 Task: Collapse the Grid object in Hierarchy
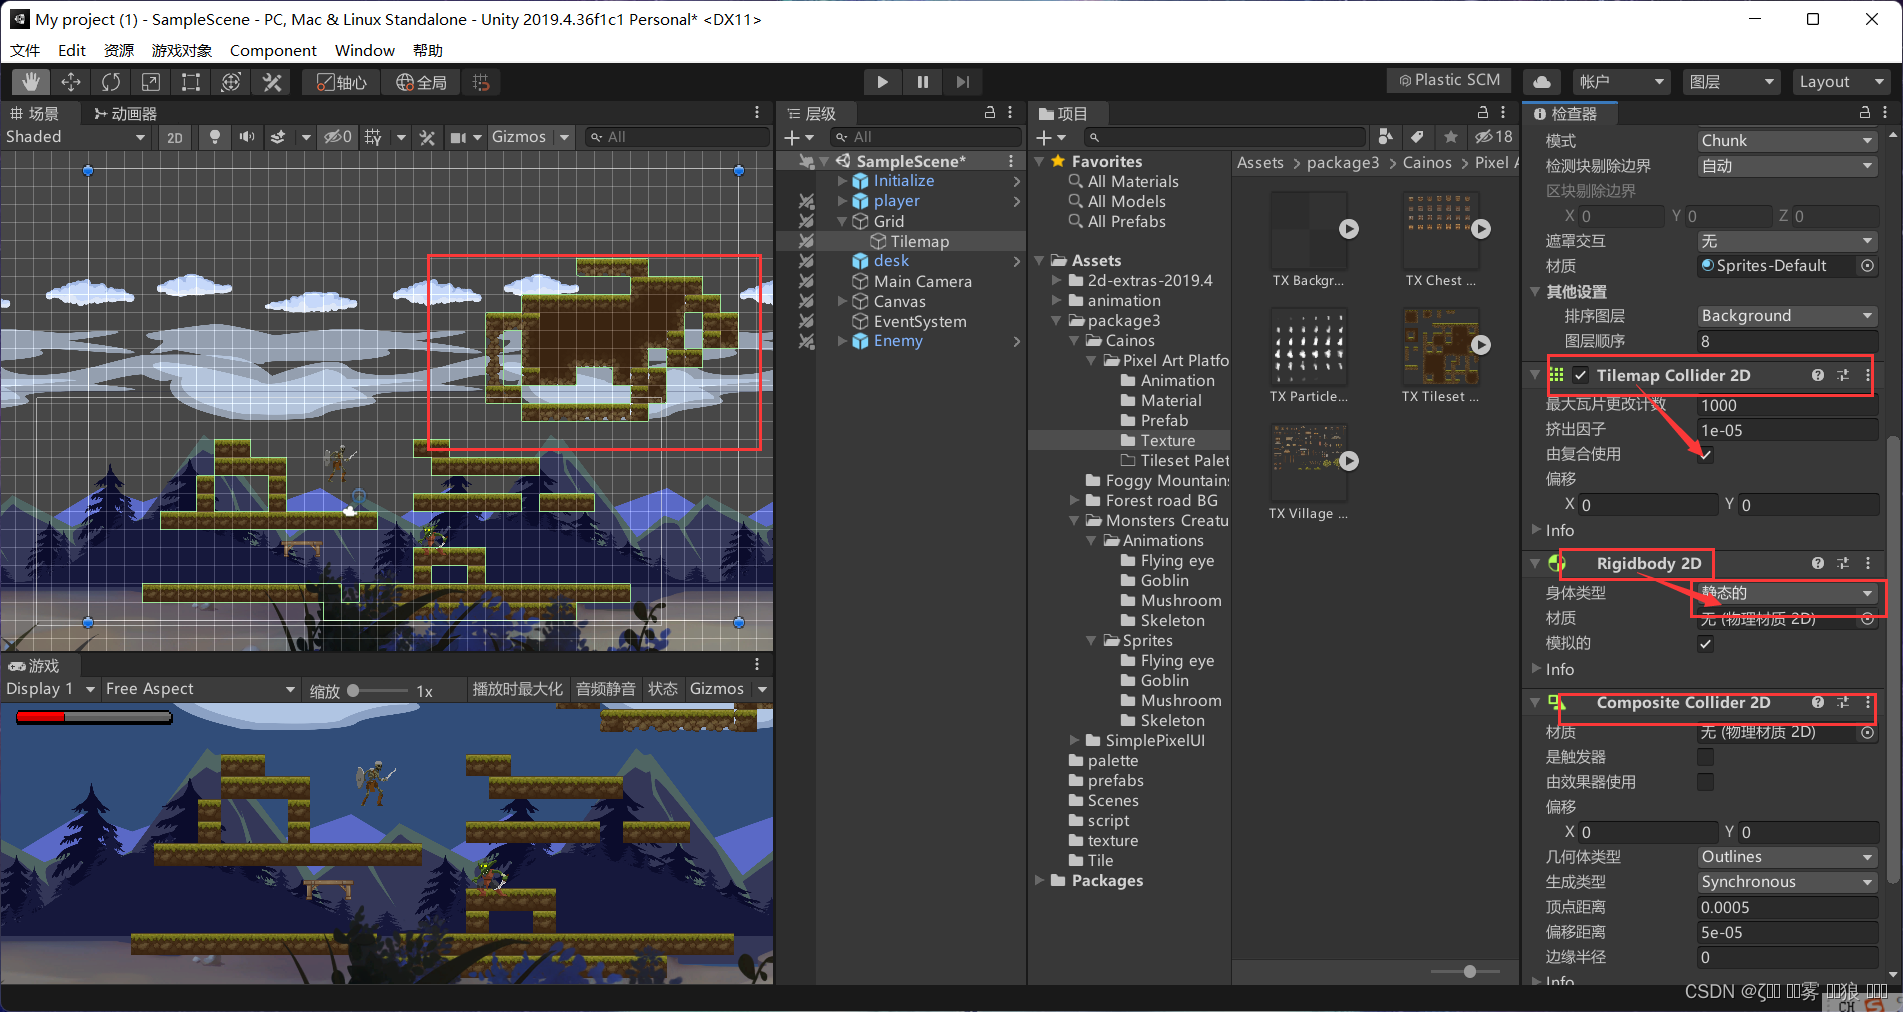[842, 221]
